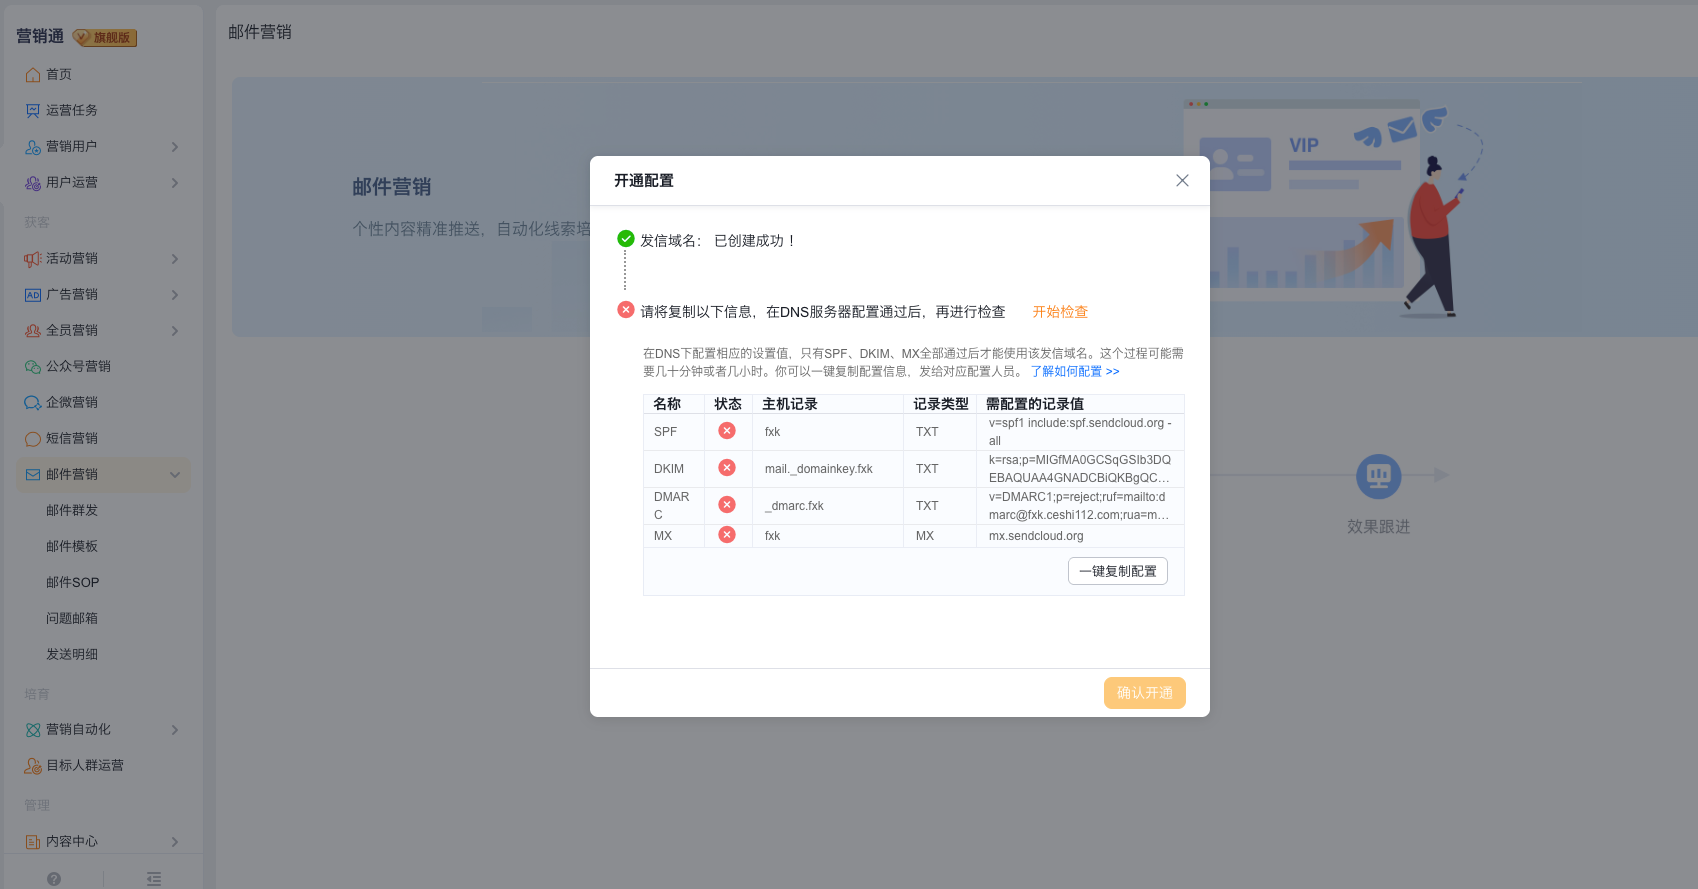Click the help question mark icon
The height and width of the screenshot is (889, 1698).
coord(54,879)
